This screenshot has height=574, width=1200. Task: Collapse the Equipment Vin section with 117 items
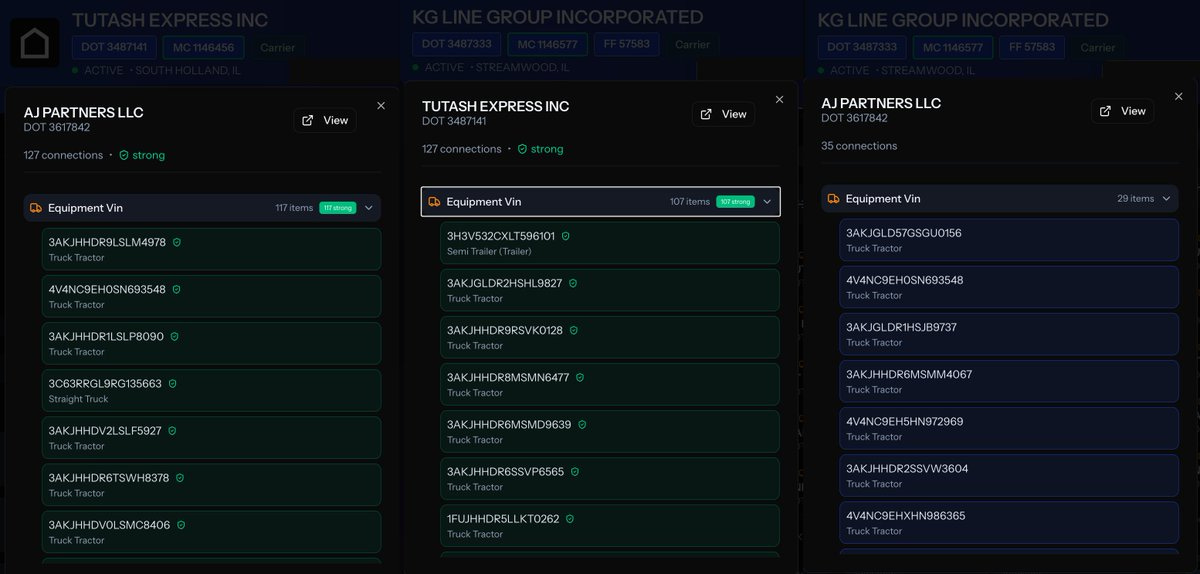pos(368,208)
